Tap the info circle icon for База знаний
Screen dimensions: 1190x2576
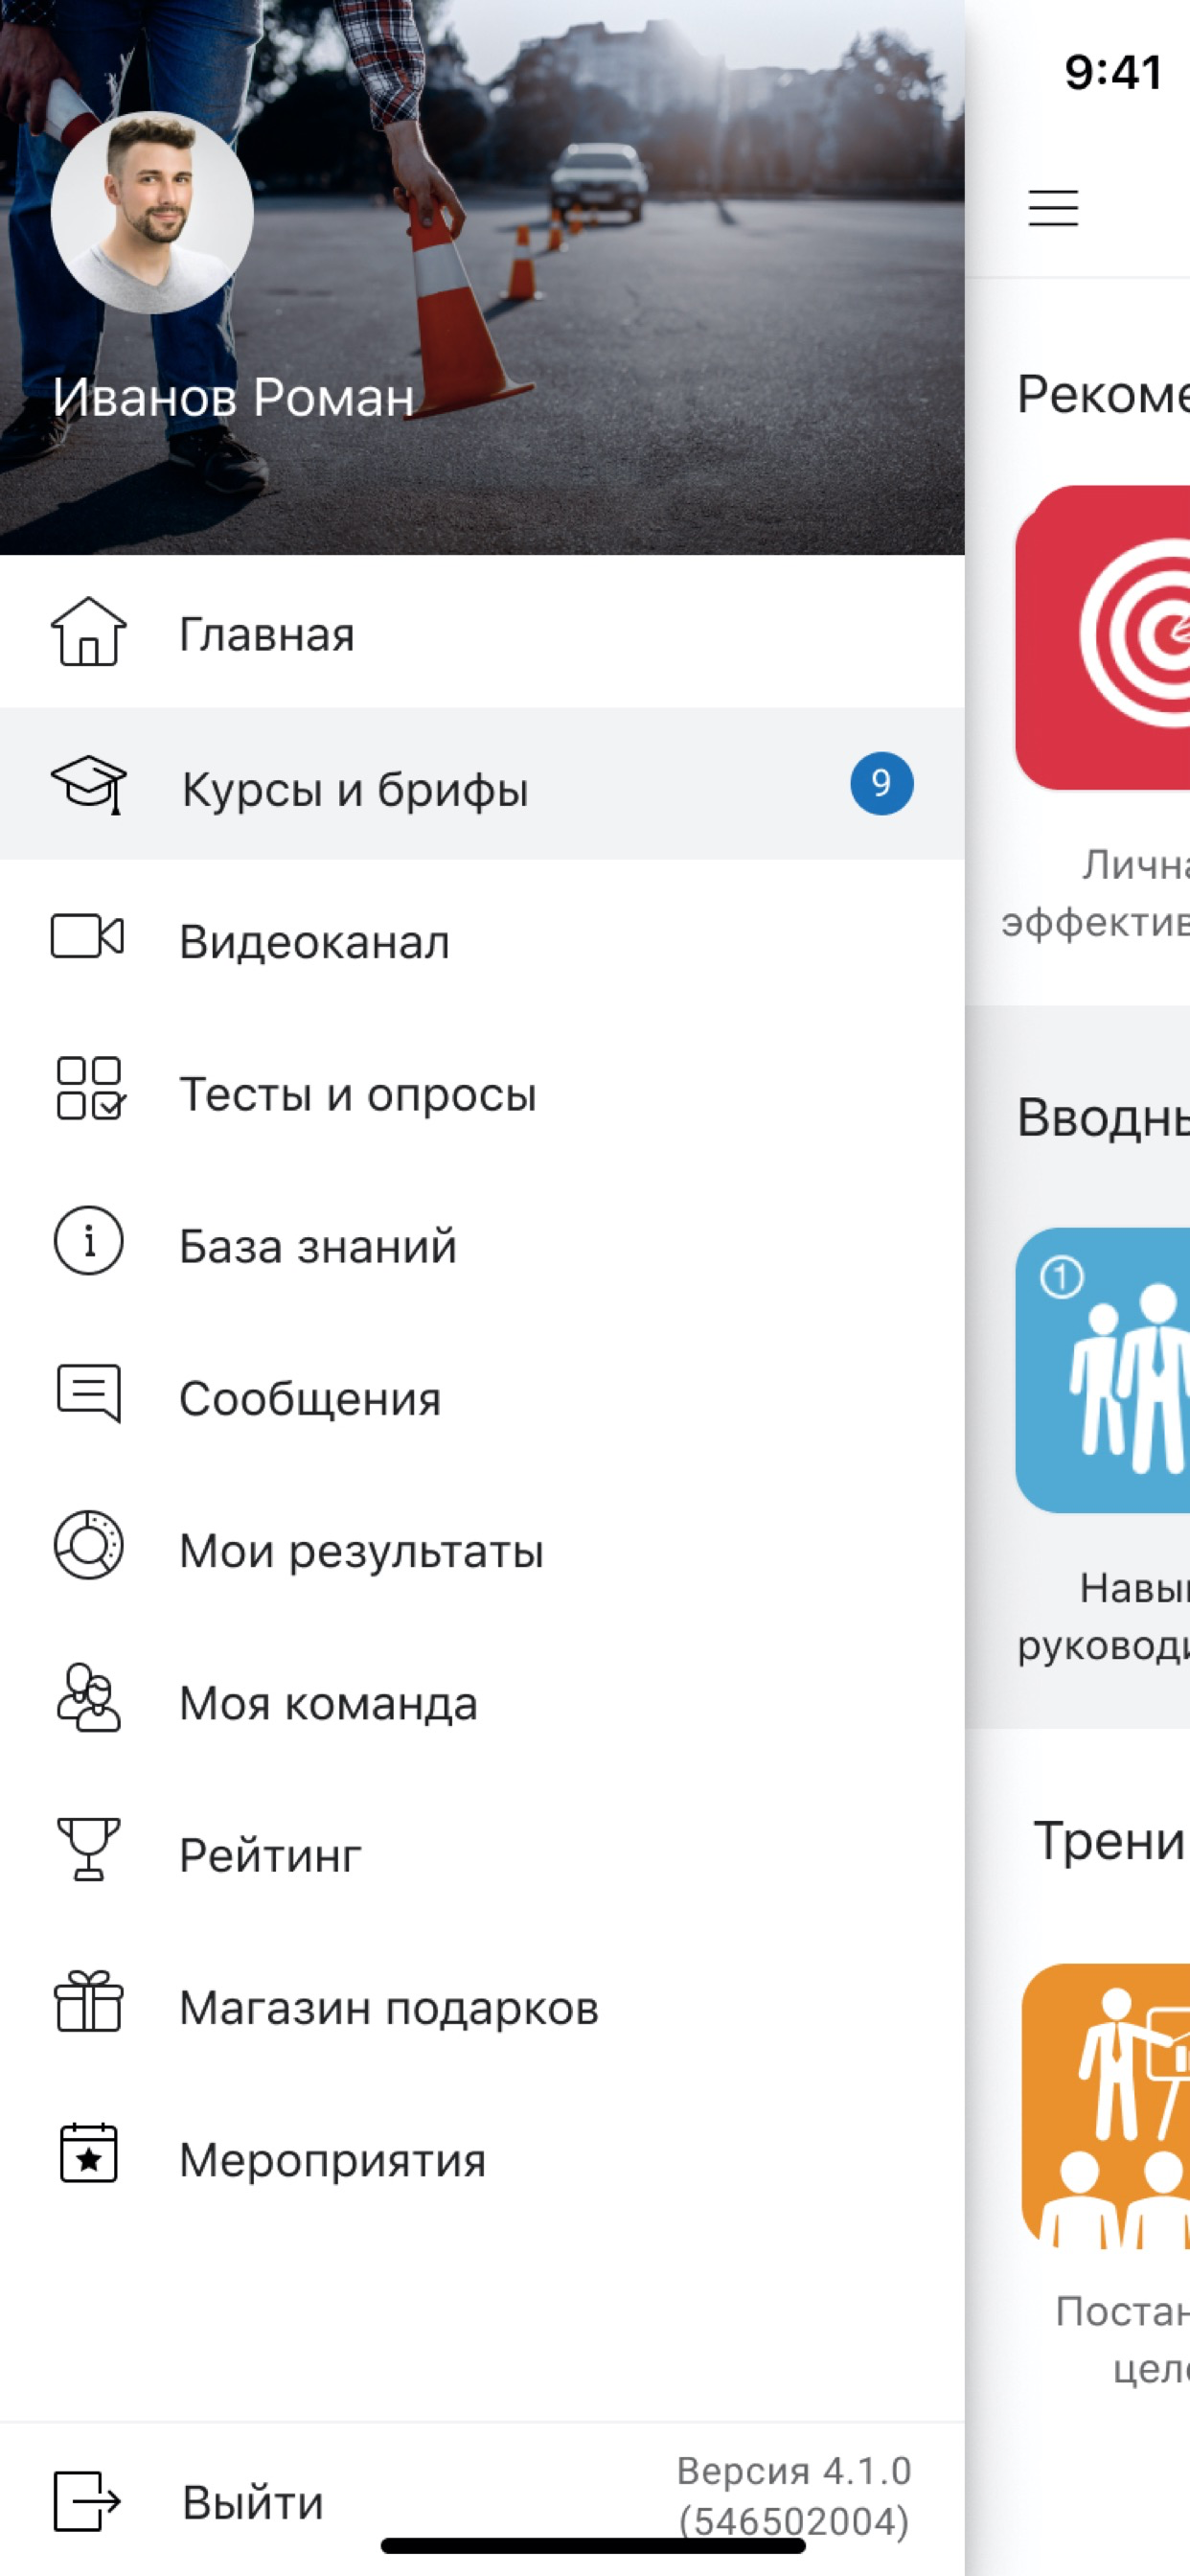[89, 1241]
